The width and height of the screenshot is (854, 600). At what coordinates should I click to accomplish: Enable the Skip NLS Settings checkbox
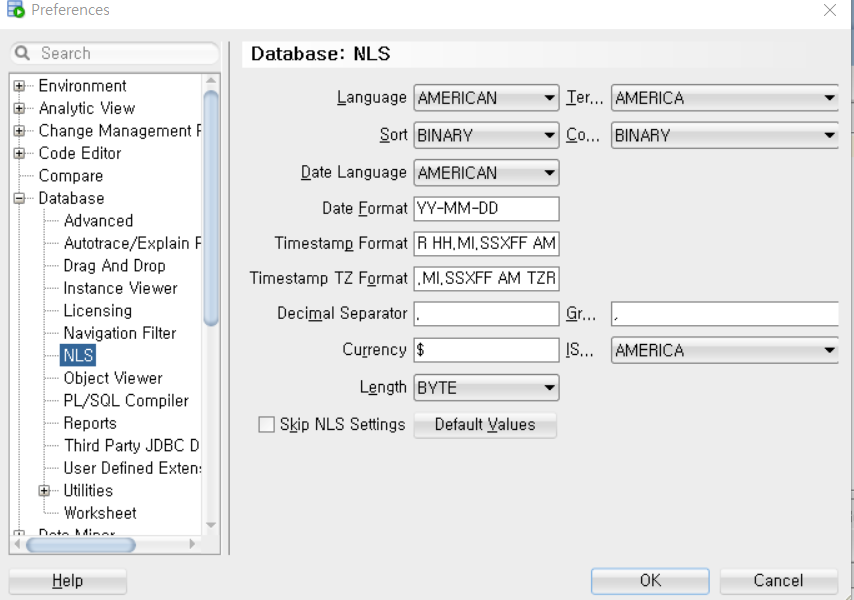(x=266, y=424)
